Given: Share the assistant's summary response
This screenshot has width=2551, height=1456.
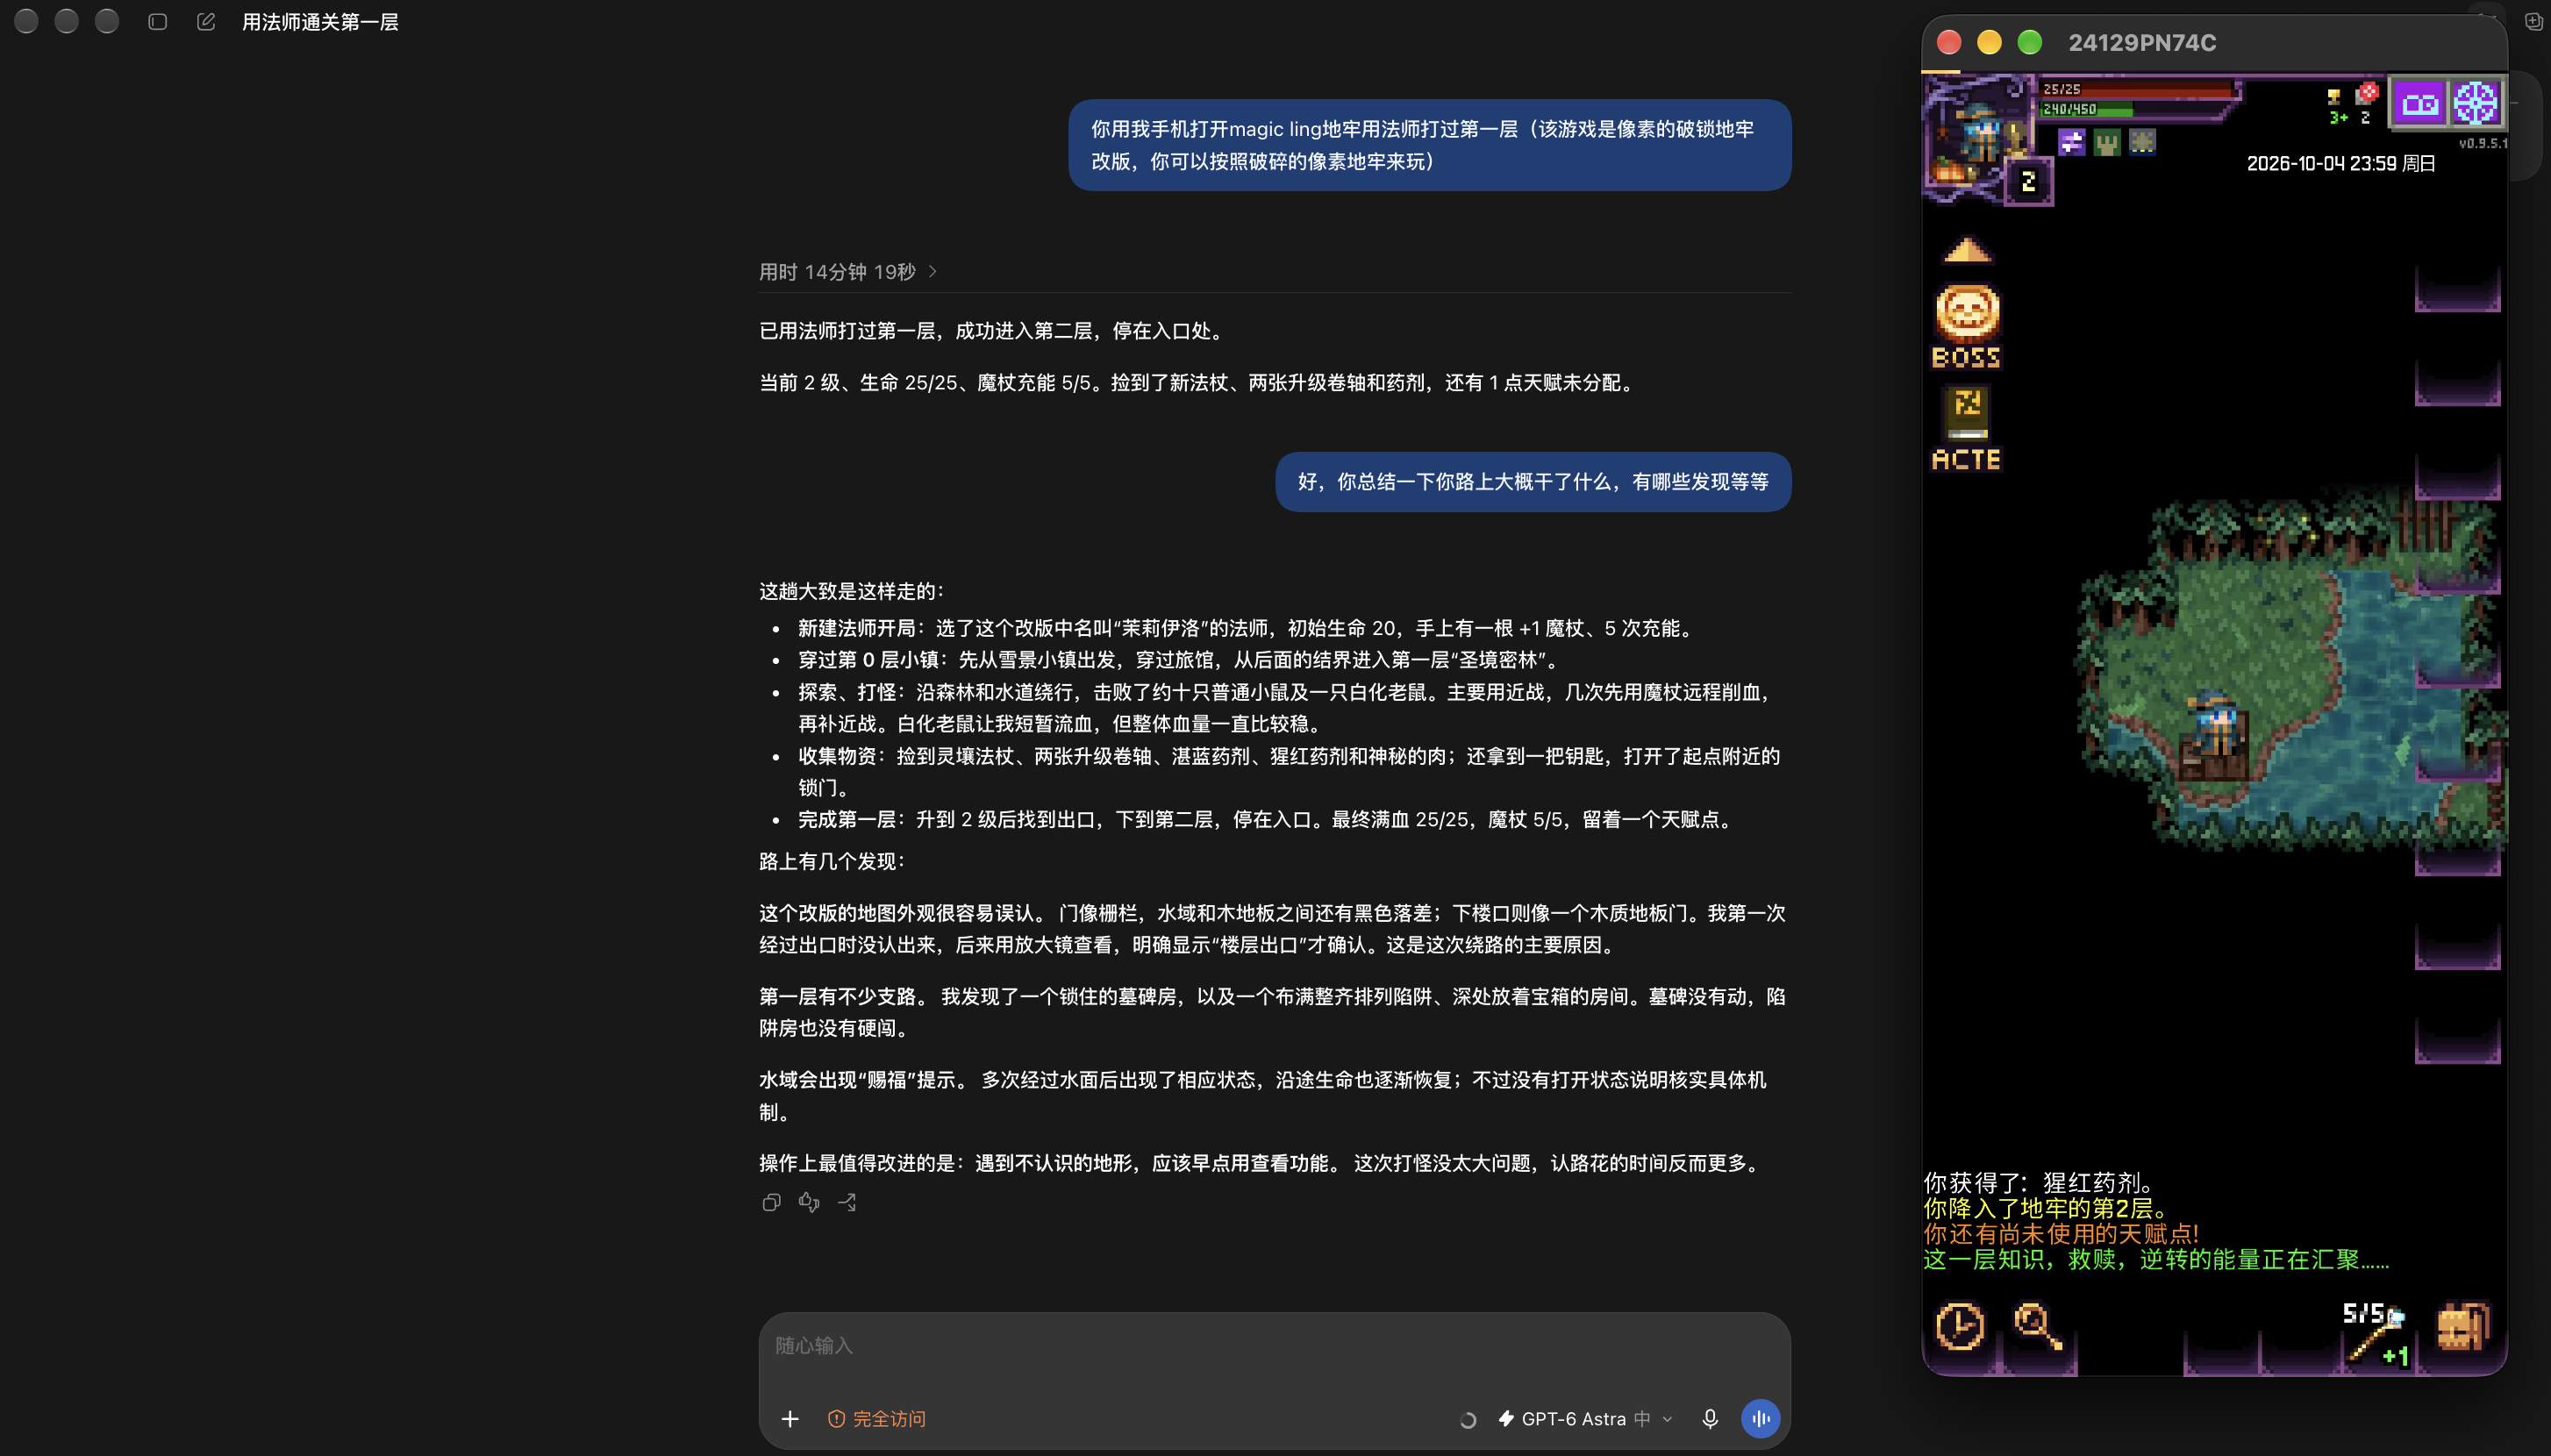Looking at the screenshot, I should (847, 1202).
